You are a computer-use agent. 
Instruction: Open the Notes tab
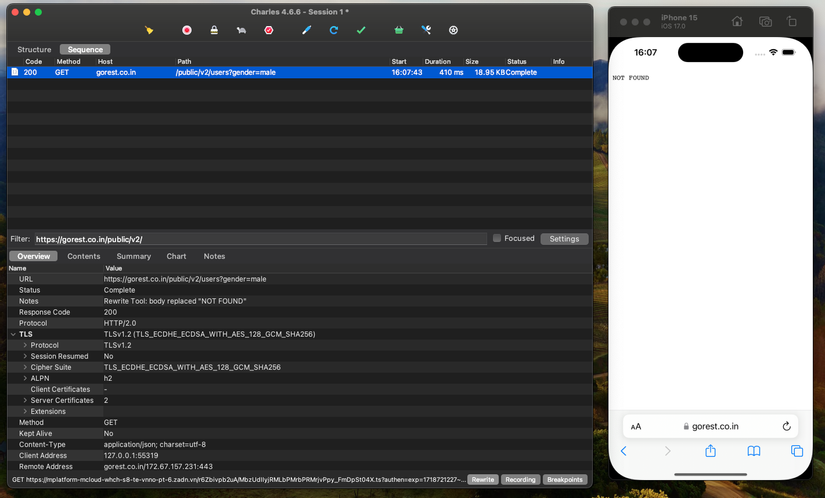pyautogui.click(x=214, y=256)
